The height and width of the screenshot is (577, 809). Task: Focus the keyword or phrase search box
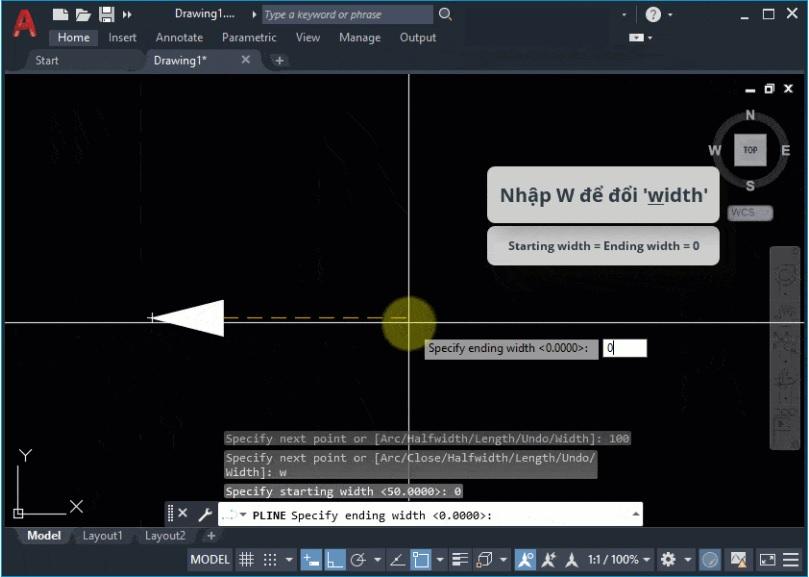[x=347, y=14]
